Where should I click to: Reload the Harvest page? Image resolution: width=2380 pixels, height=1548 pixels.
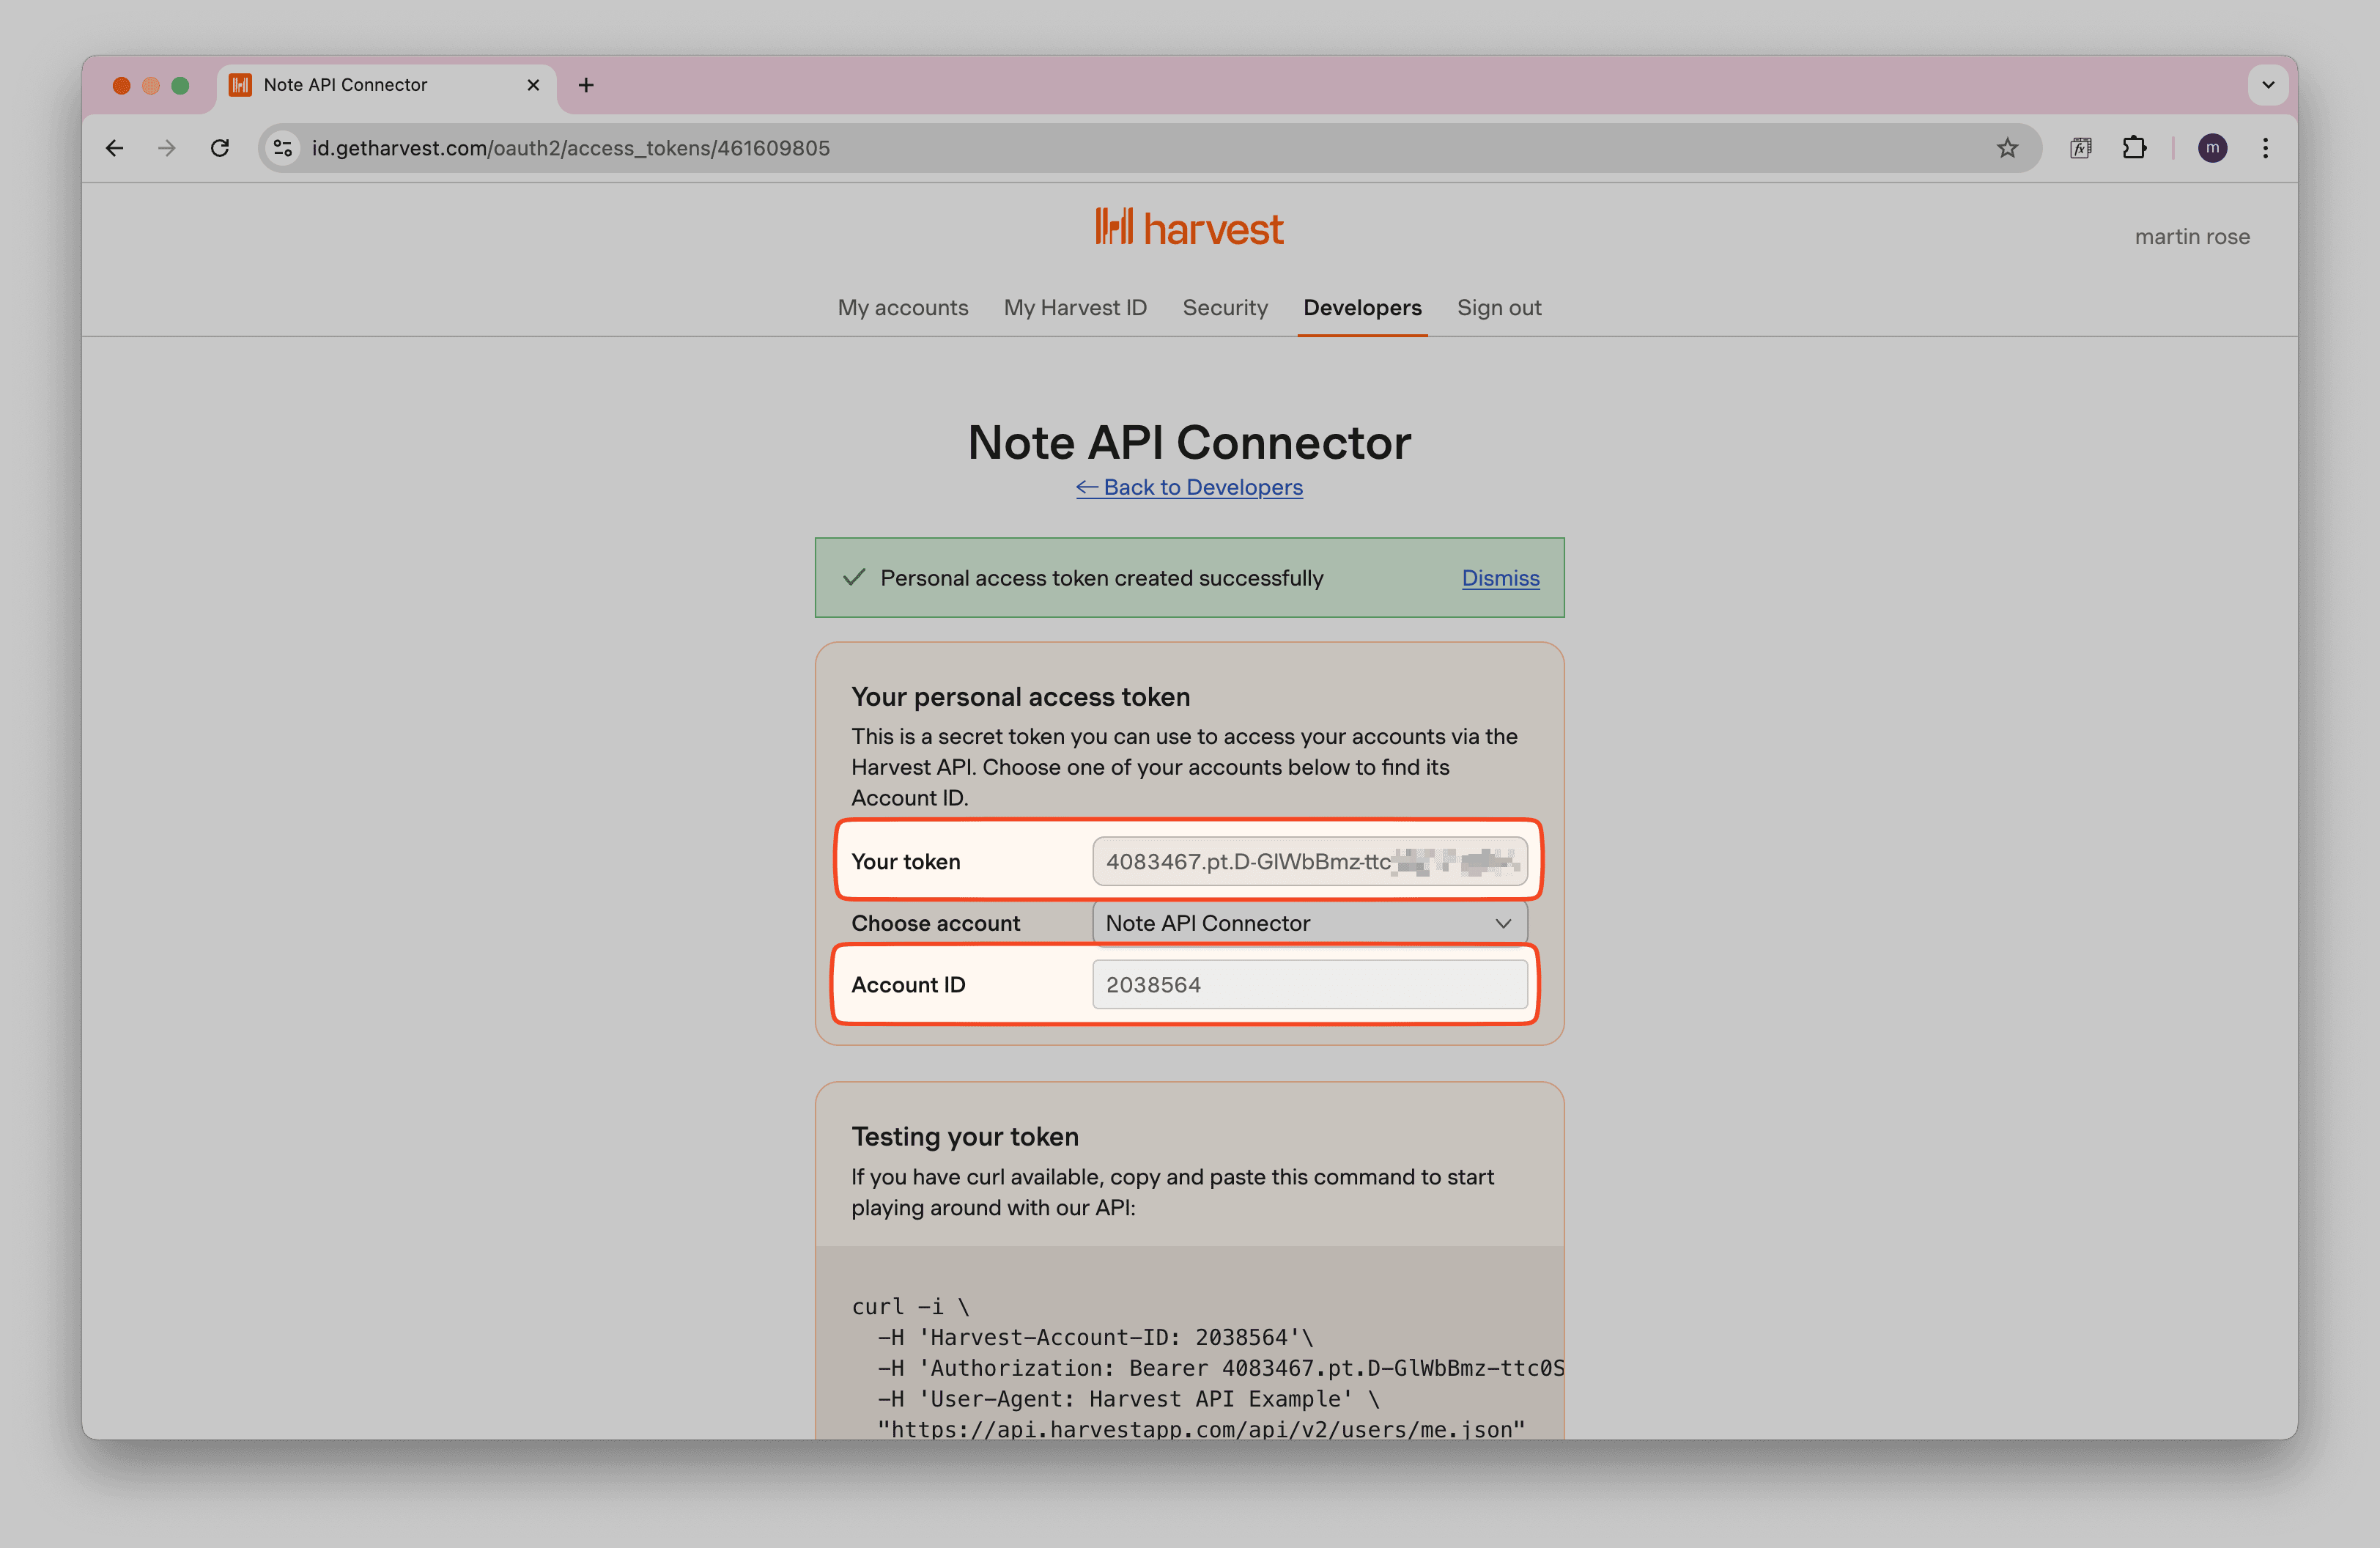pyautogui.click(x=220, y=148)
